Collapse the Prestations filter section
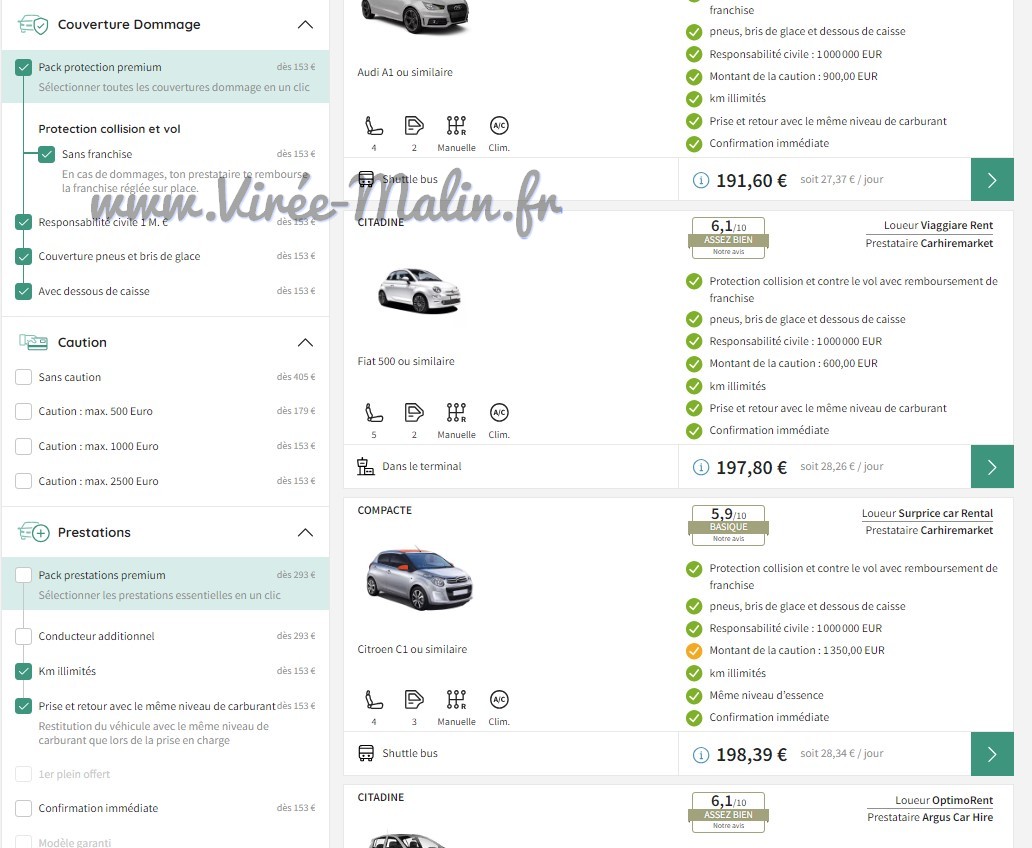This screenshot has height=848, width=1032. click(305, 533)
